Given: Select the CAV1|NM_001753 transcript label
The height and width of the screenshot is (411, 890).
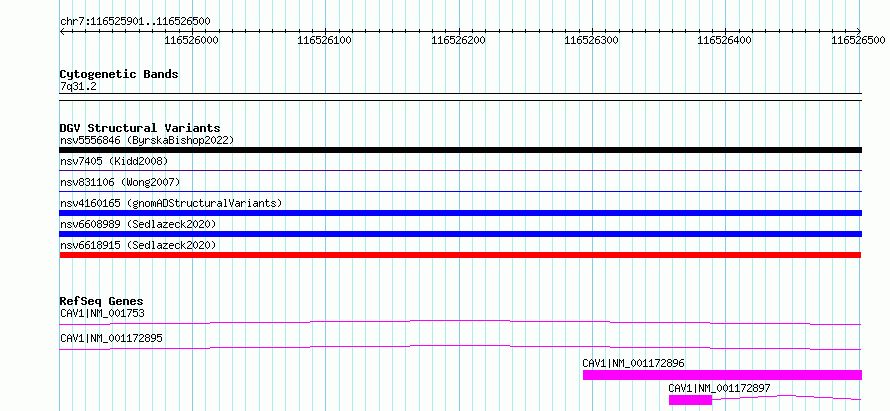Looking at the screenshot, I should tap(102, 313).
